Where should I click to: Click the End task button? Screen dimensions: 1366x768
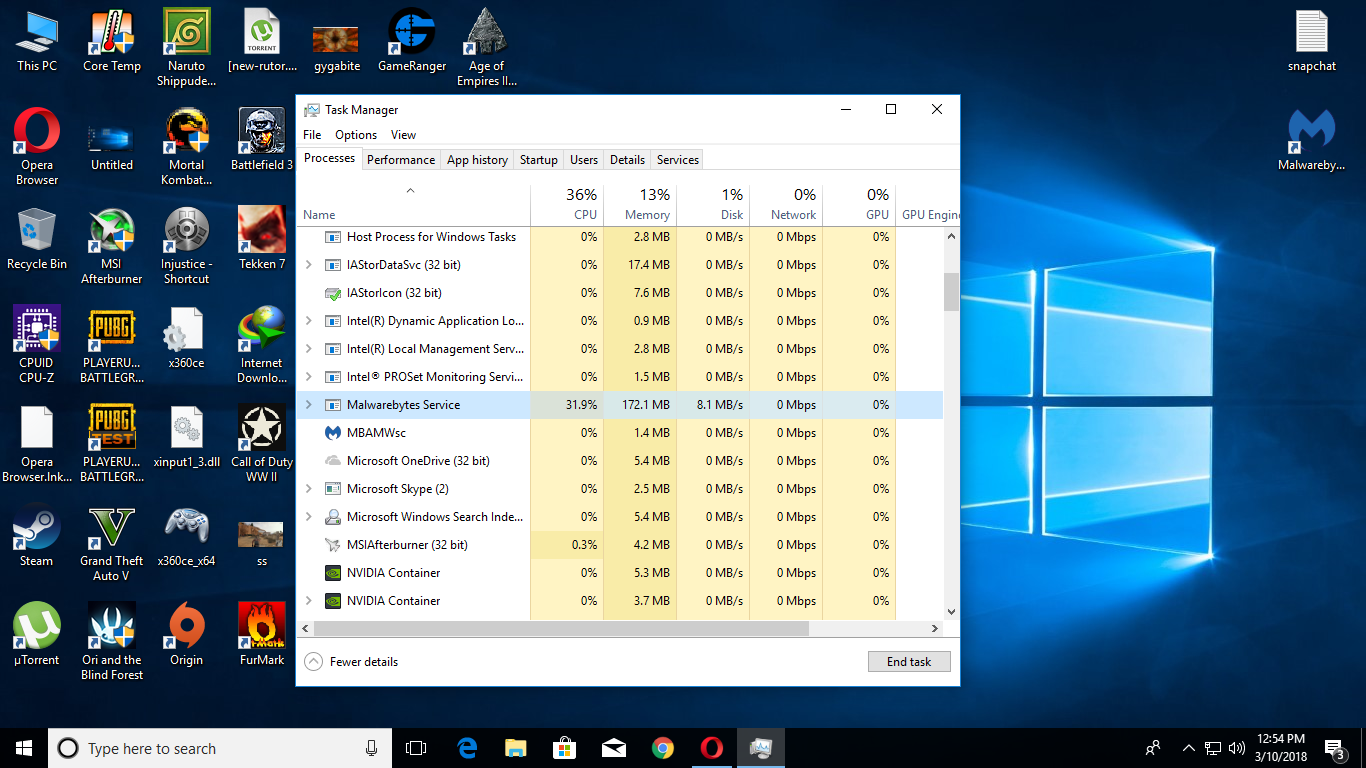[908, 661]
